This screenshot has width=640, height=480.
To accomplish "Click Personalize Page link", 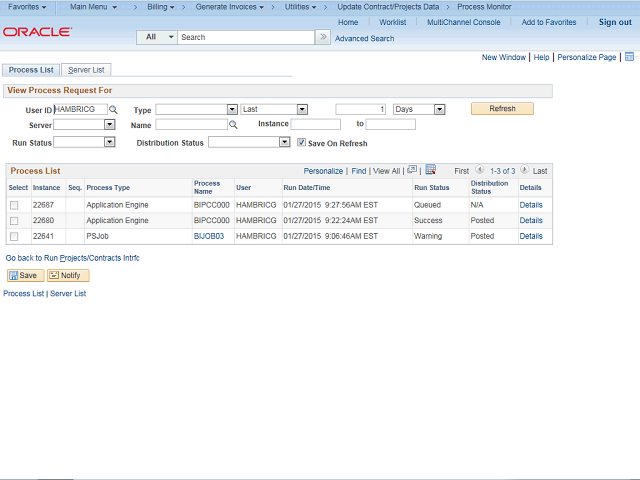I will [587, 57].
